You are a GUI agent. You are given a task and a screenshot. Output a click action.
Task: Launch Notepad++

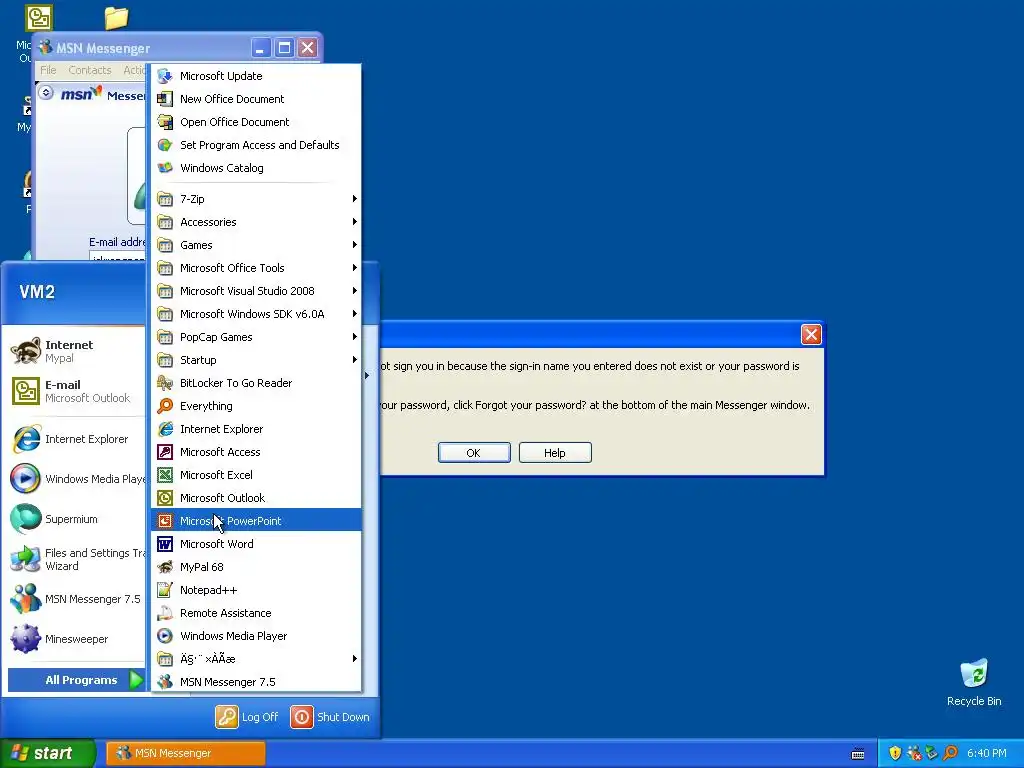256,590
